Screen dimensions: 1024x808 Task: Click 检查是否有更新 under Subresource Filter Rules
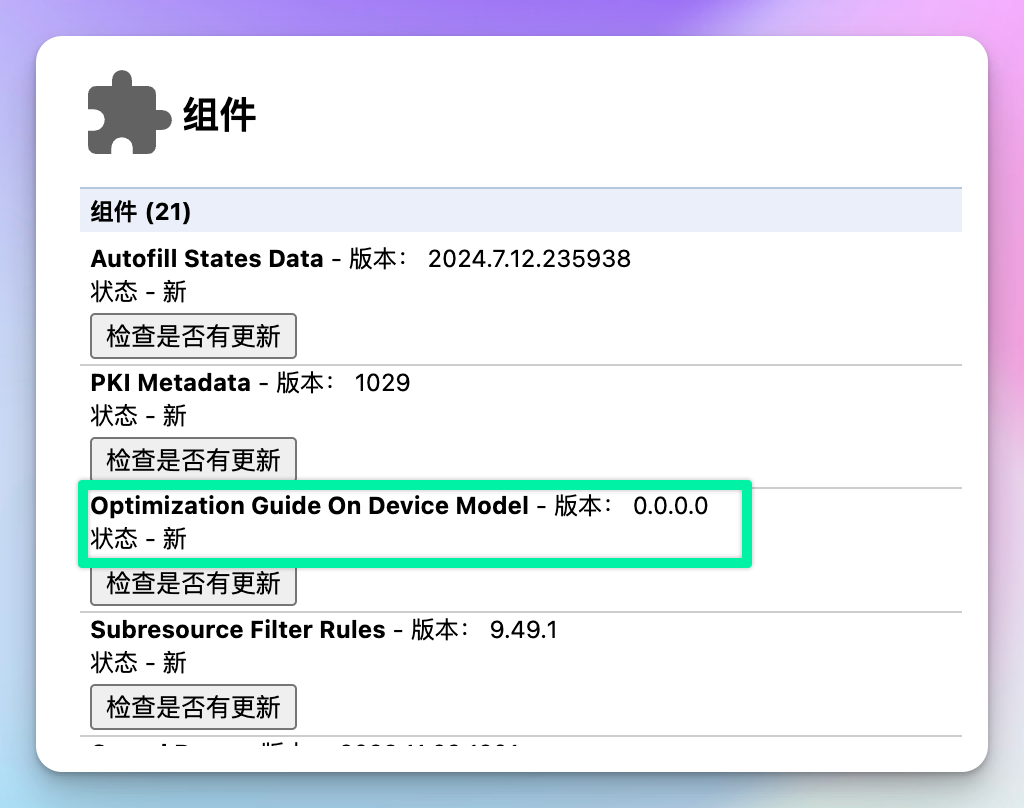coord(193,707)
